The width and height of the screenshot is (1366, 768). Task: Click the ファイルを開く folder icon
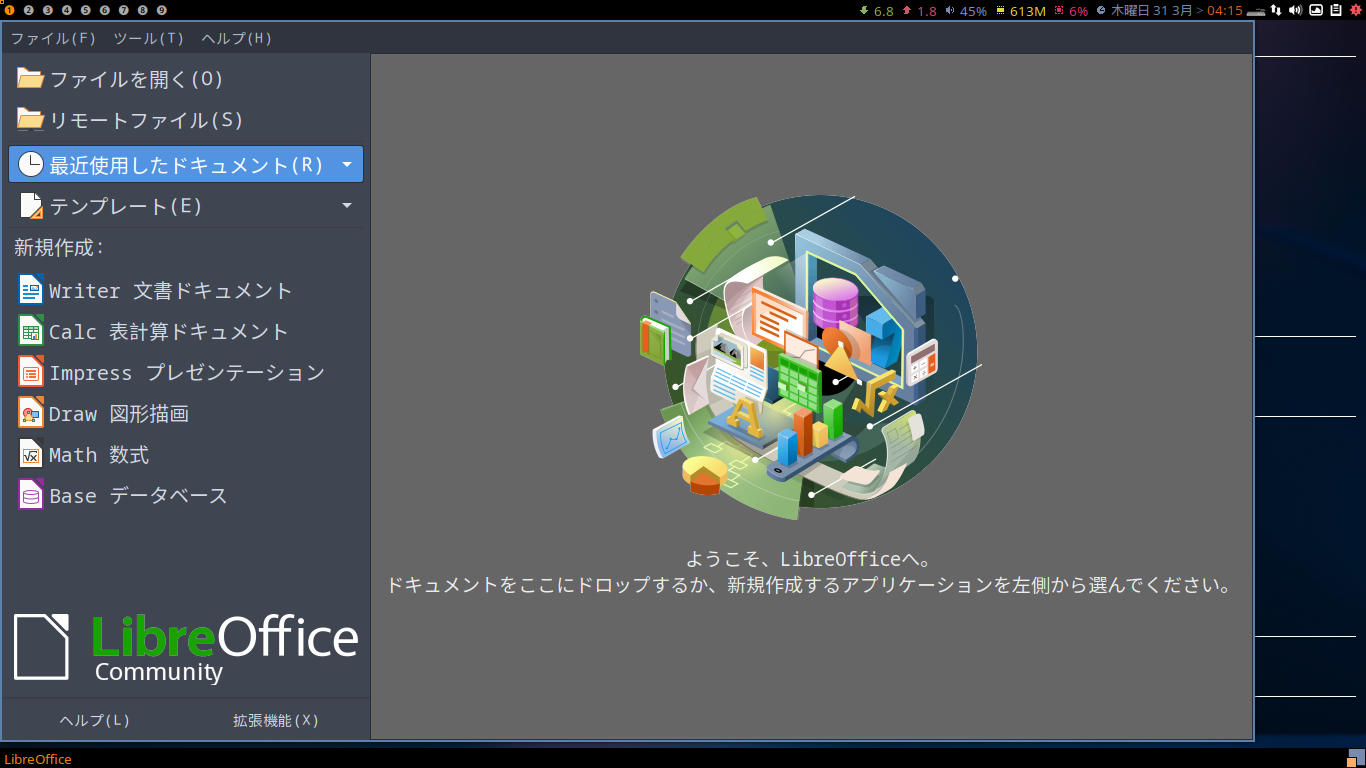tap(31, 78)
